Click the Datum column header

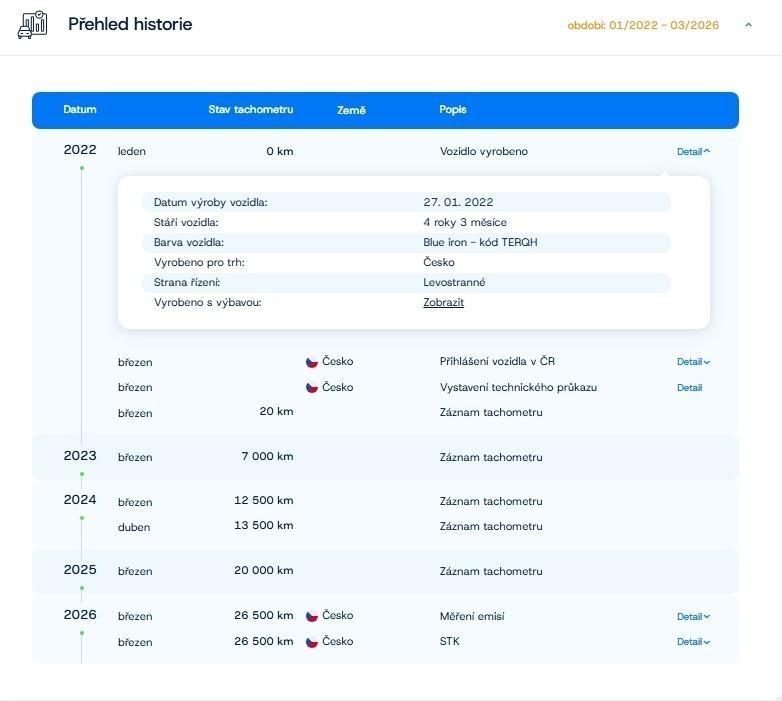pos(80,109)
